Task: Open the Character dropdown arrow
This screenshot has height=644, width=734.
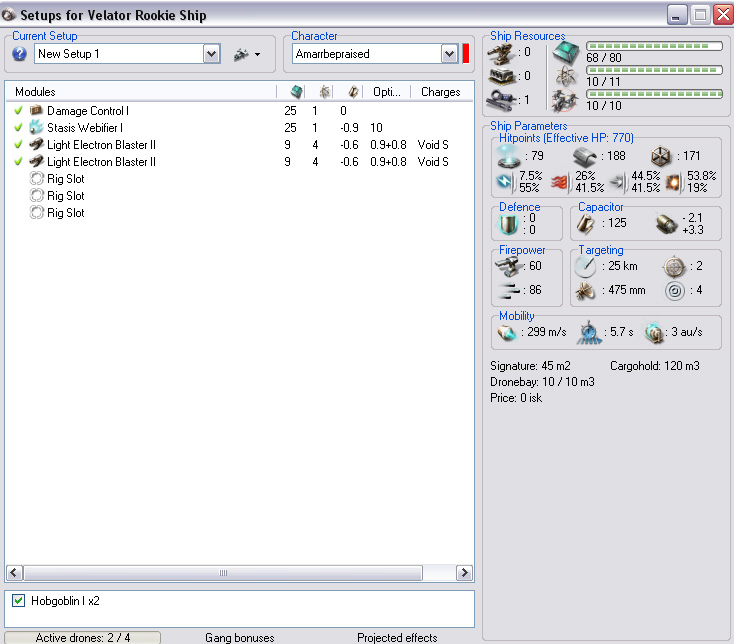Action: point(449,54)
